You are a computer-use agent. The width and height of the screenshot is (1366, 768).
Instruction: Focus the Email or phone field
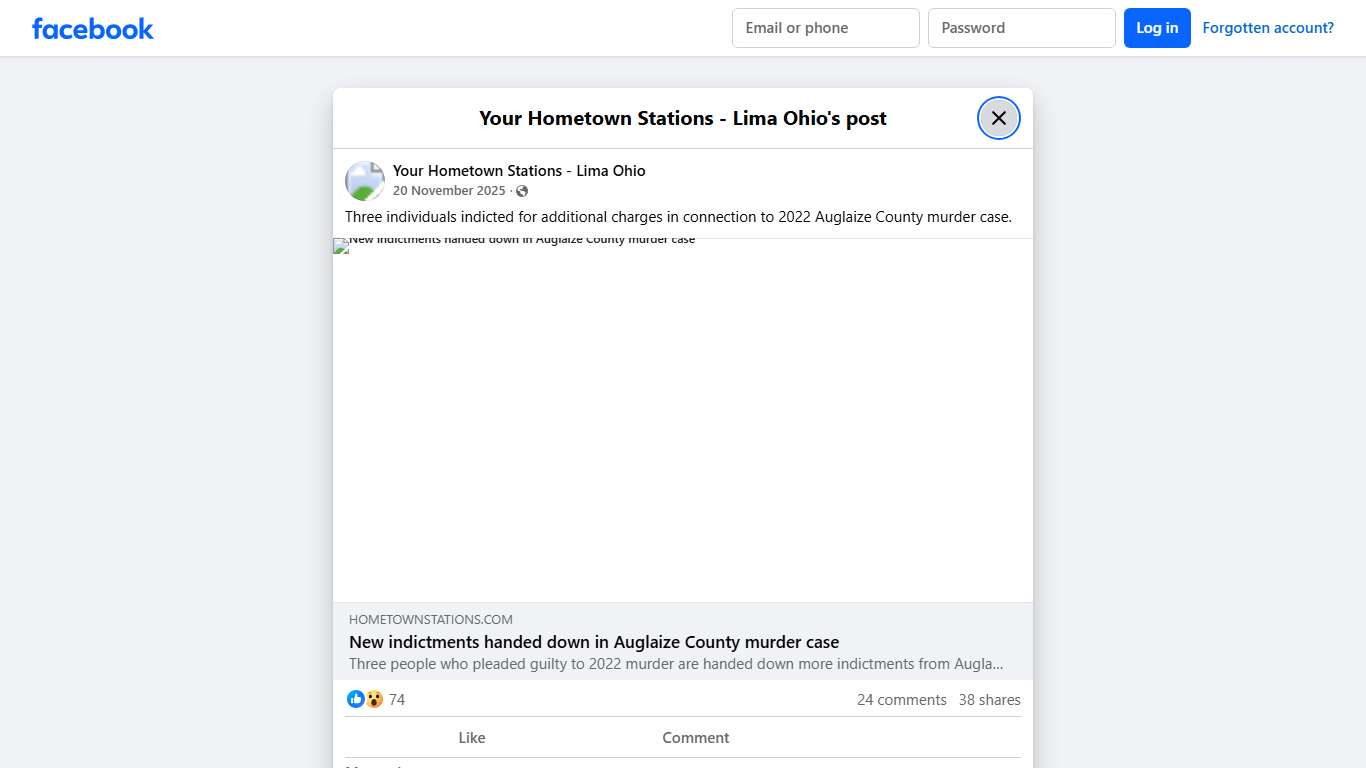click(825, 28)
